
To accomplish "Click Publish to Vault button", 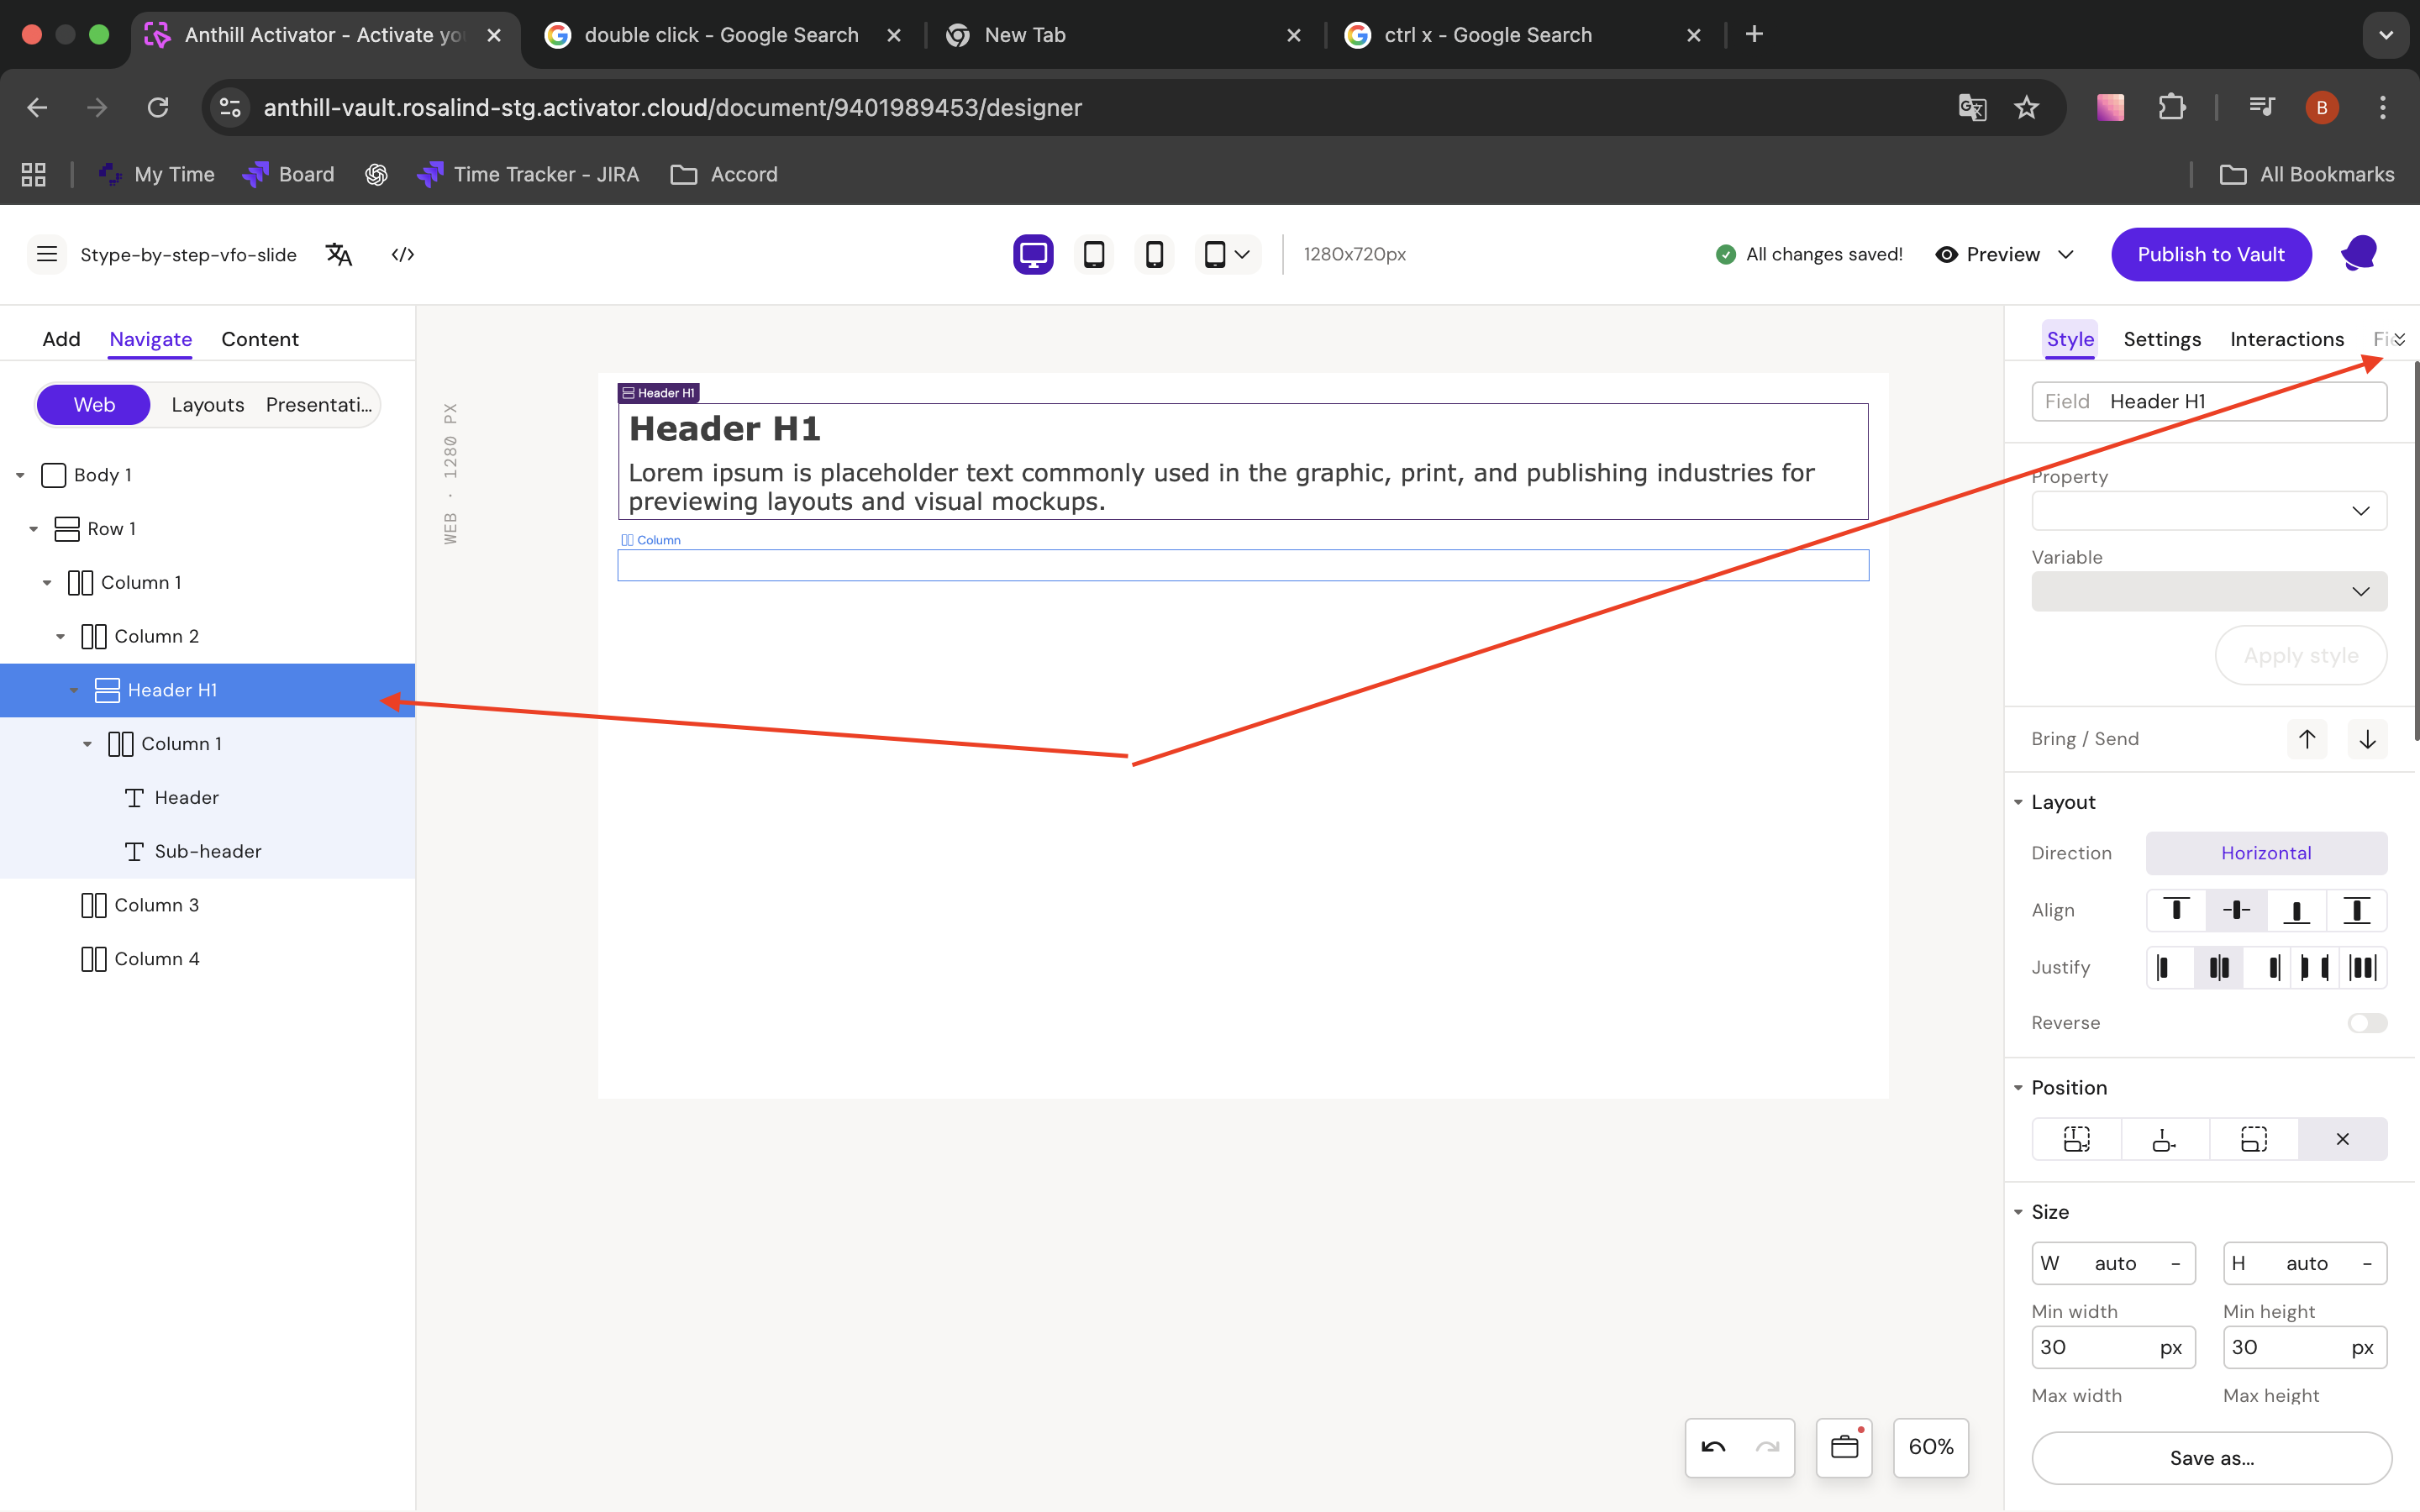I will [2211, 254].
